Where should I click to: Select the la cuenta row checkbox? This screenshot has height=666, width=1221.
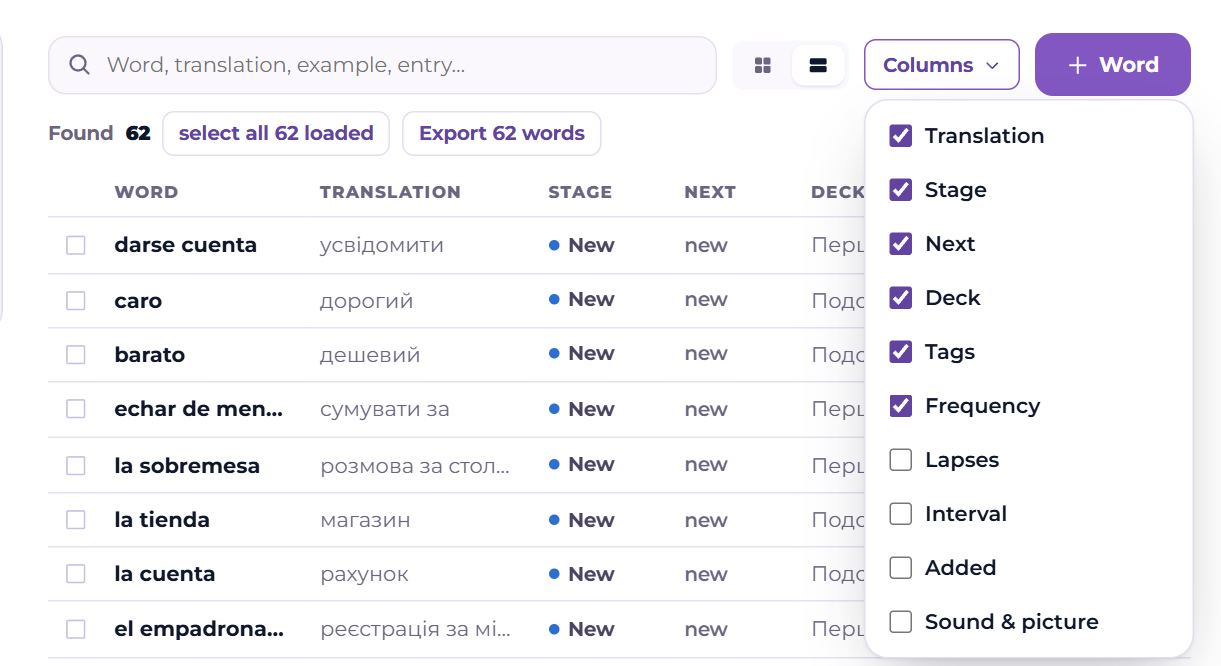coord(76,574)
